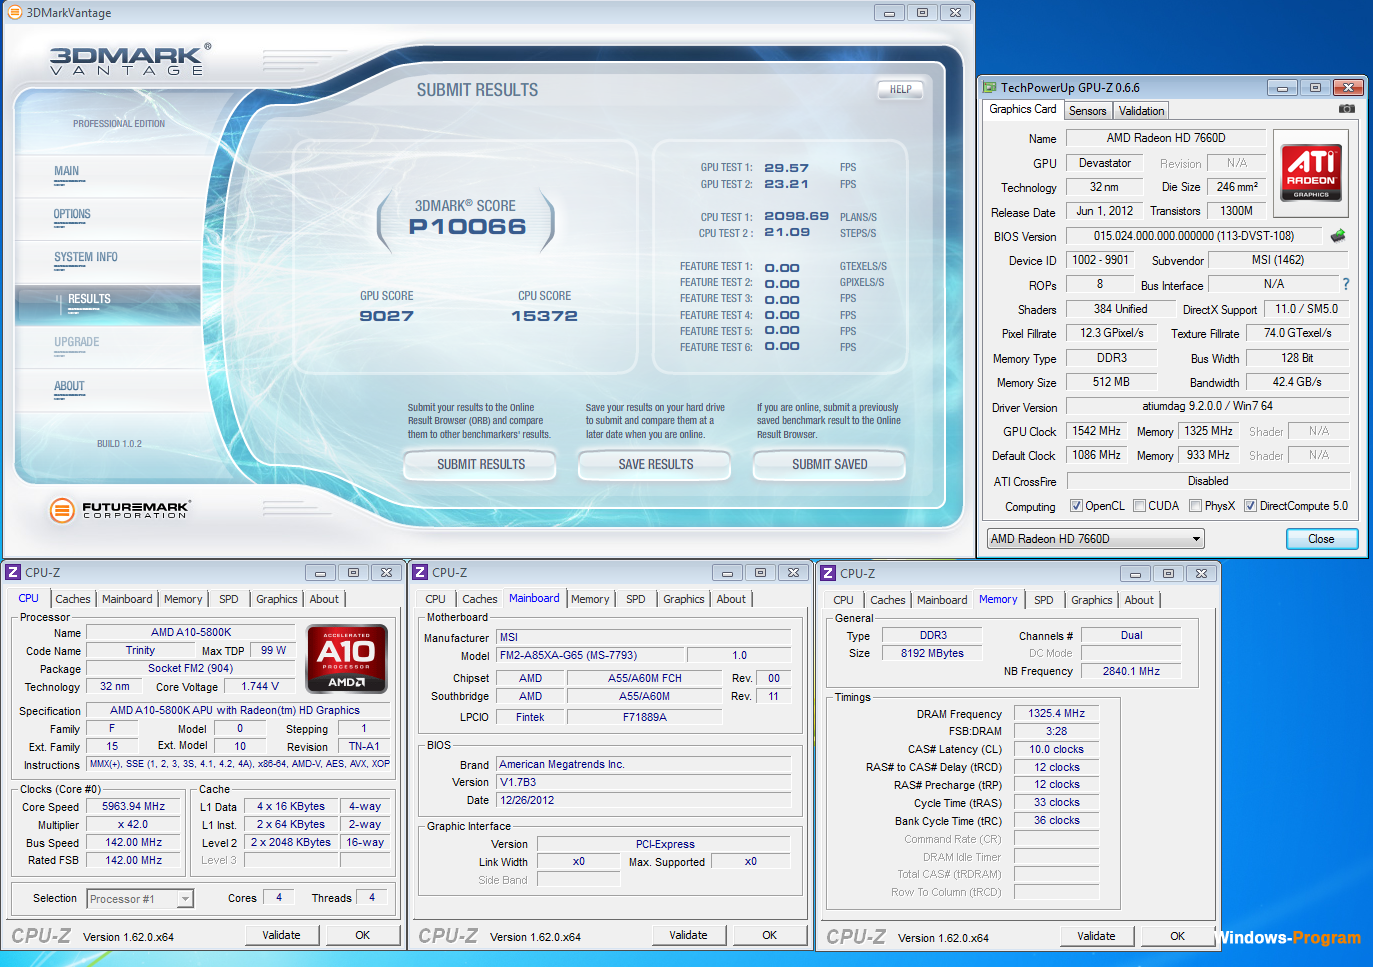Switch to the Validation tab in GPU-Z
Image resolution: width=1373 pixels, height=967 pixels.
coord(1141,111)
